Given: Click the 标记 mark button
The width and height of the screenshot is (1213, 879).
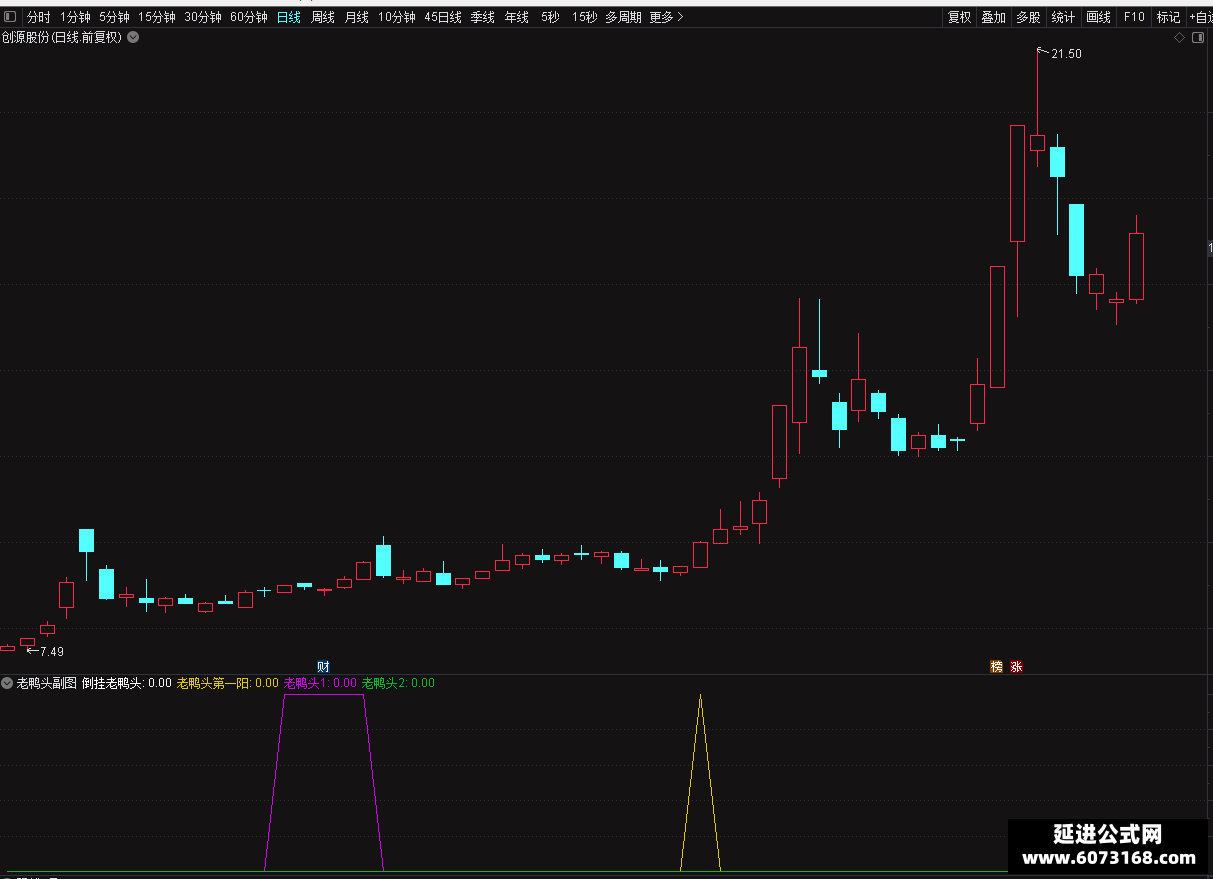Looking at the screenshot, I should tap(1168, 17).
